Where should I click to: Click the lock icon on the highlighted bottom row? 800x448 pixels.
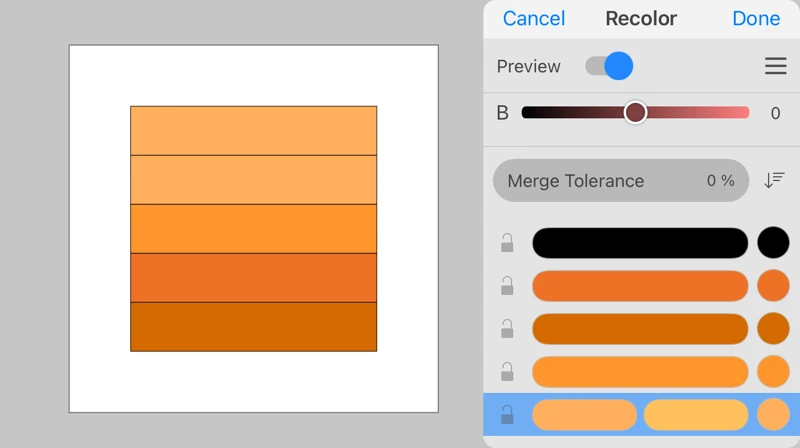tap(507, 414)
